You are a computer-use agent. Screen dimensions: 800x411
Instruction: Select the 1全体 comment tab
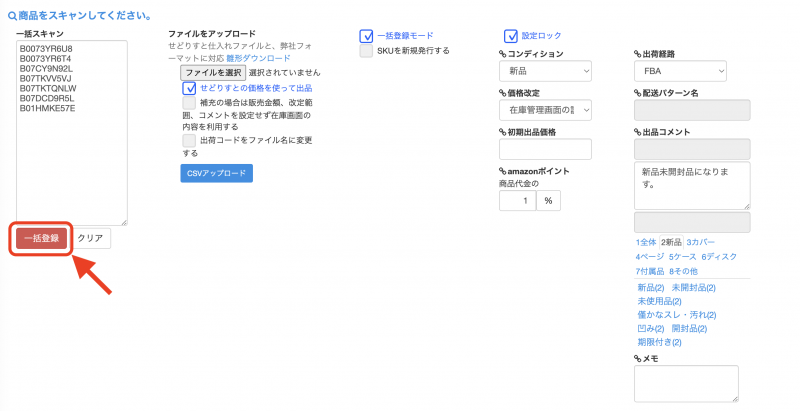[646, 242]
